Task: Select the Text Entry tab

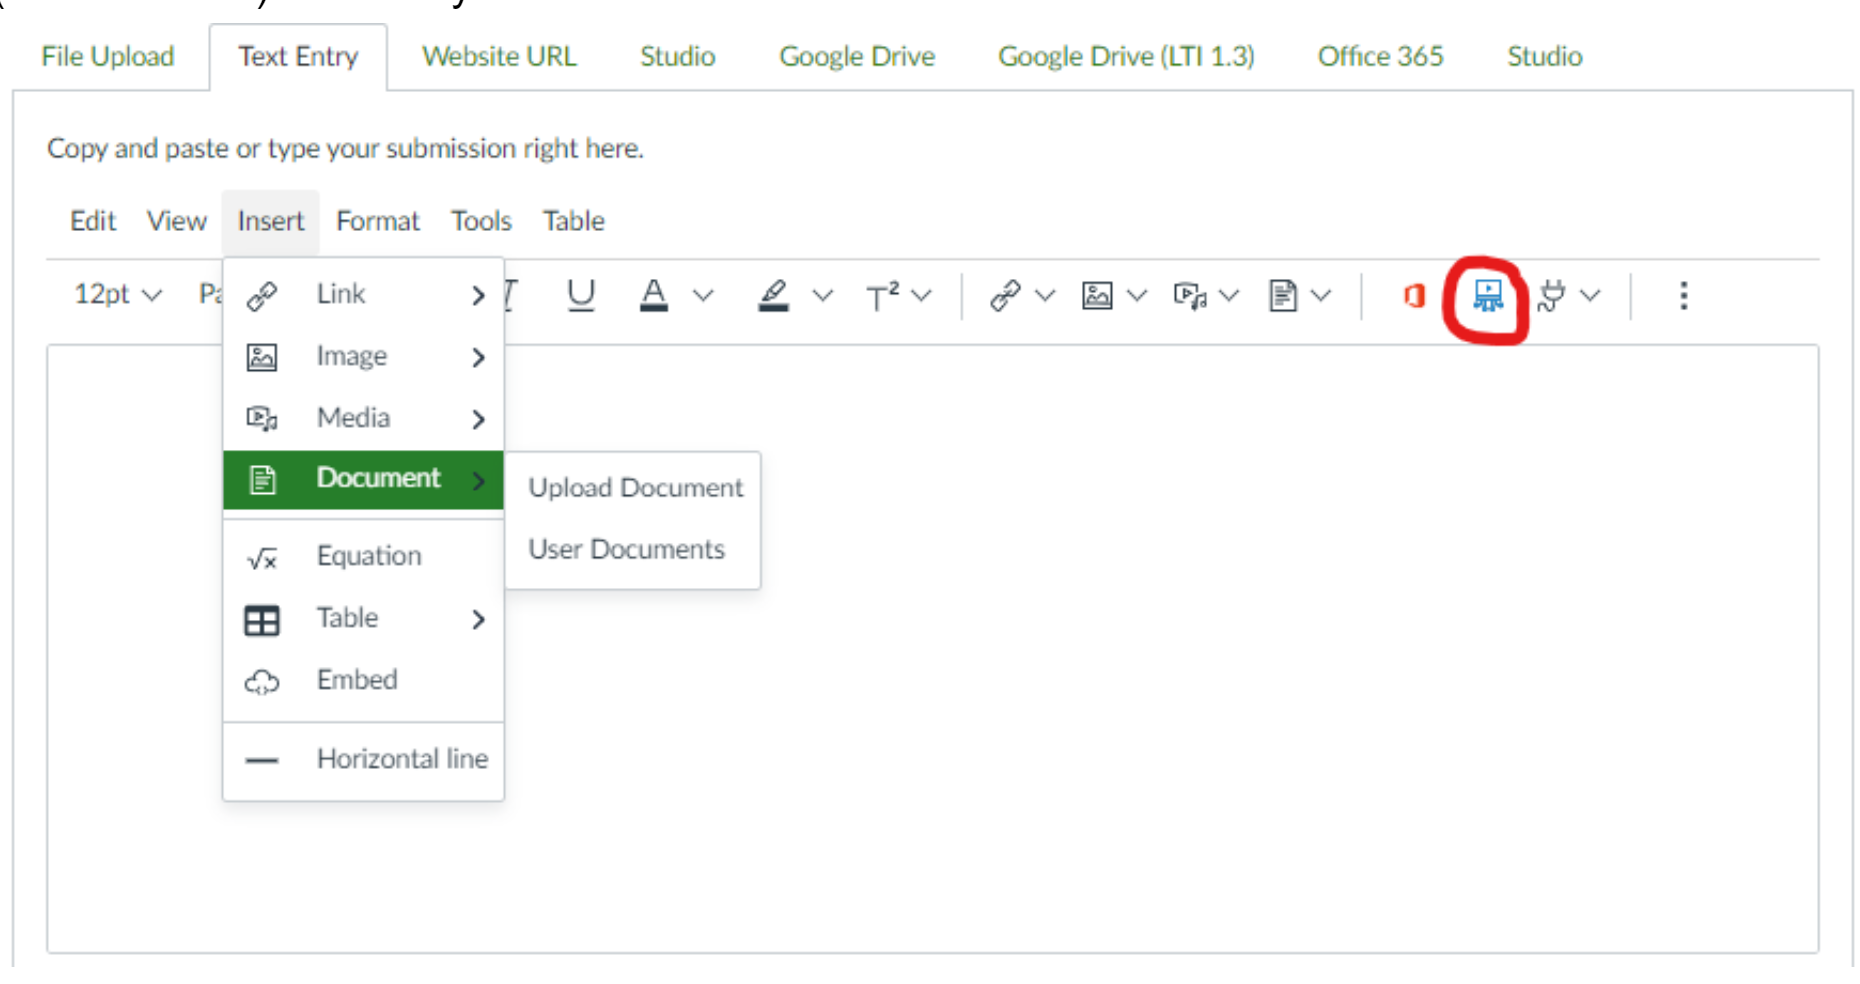Action: pos(298,56)
